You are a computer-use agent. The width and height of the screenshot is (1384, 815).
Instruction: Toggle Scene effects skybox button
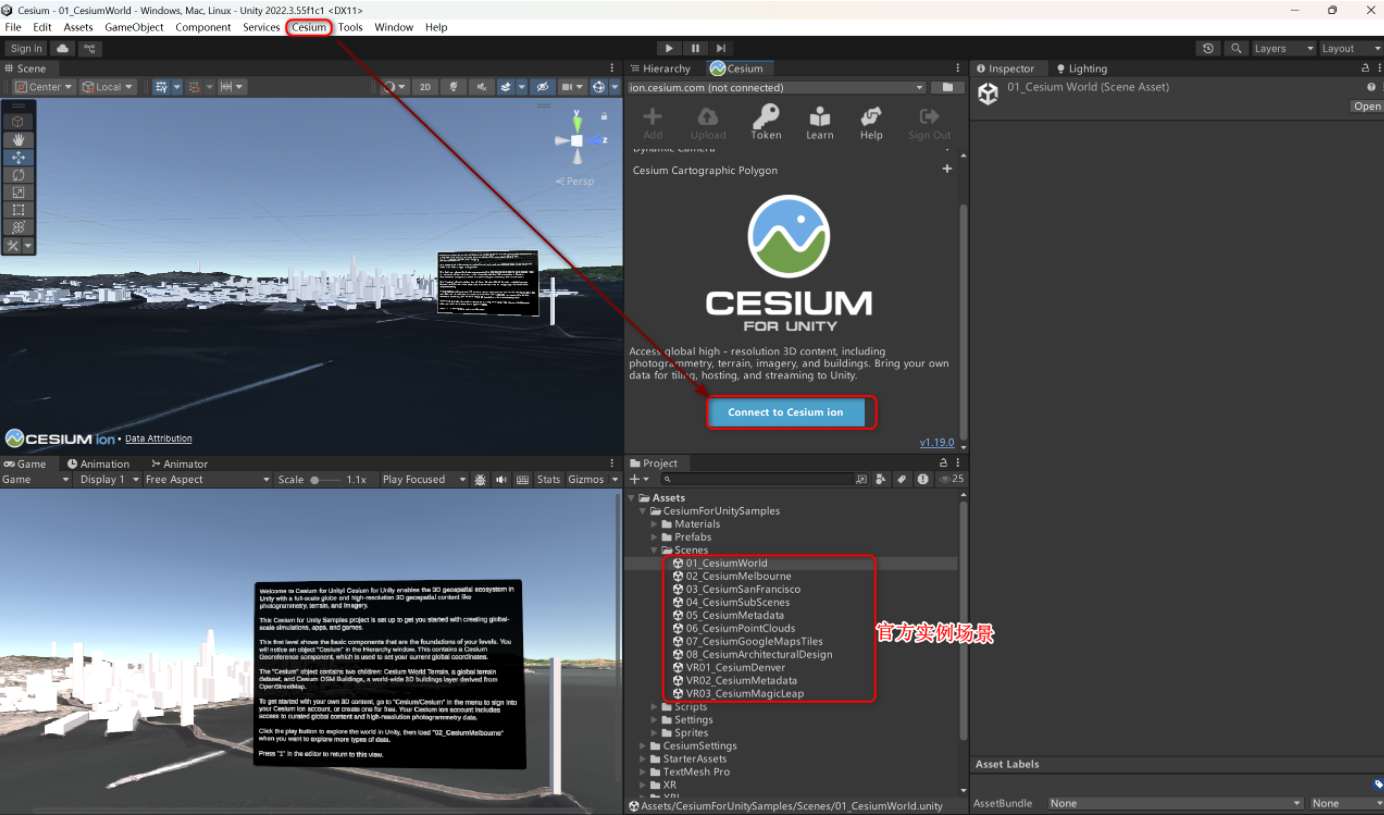pyautogui.click(x=506, y=87)
